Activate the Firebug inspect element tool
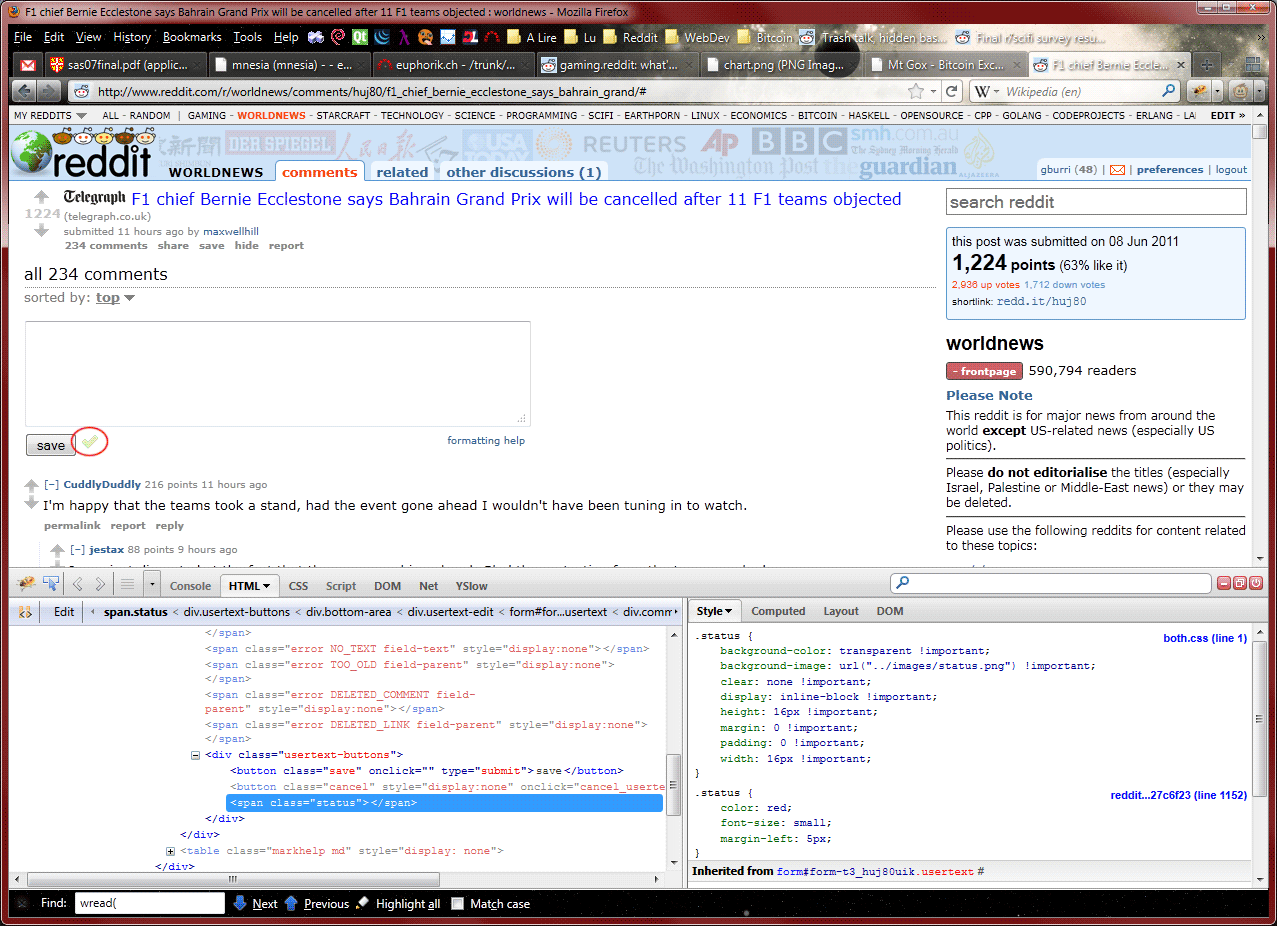 [51, 584]
